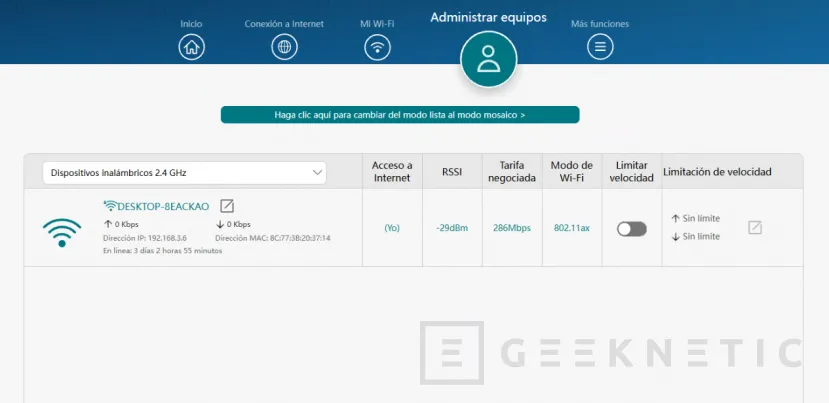Open the Conexión a Internet globe icon
Screen dimensions: 829x403
284,46
